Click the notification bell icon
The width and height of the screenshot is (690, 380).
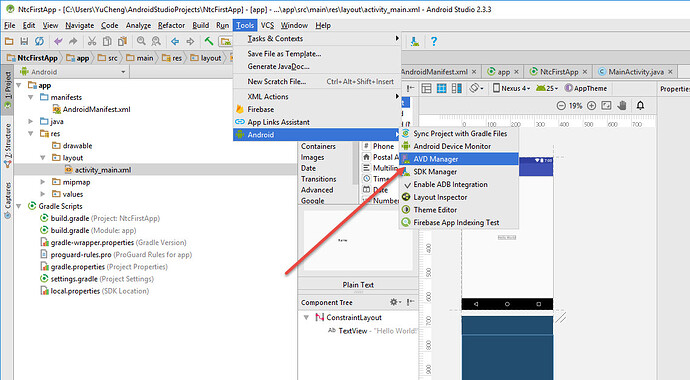640,106
